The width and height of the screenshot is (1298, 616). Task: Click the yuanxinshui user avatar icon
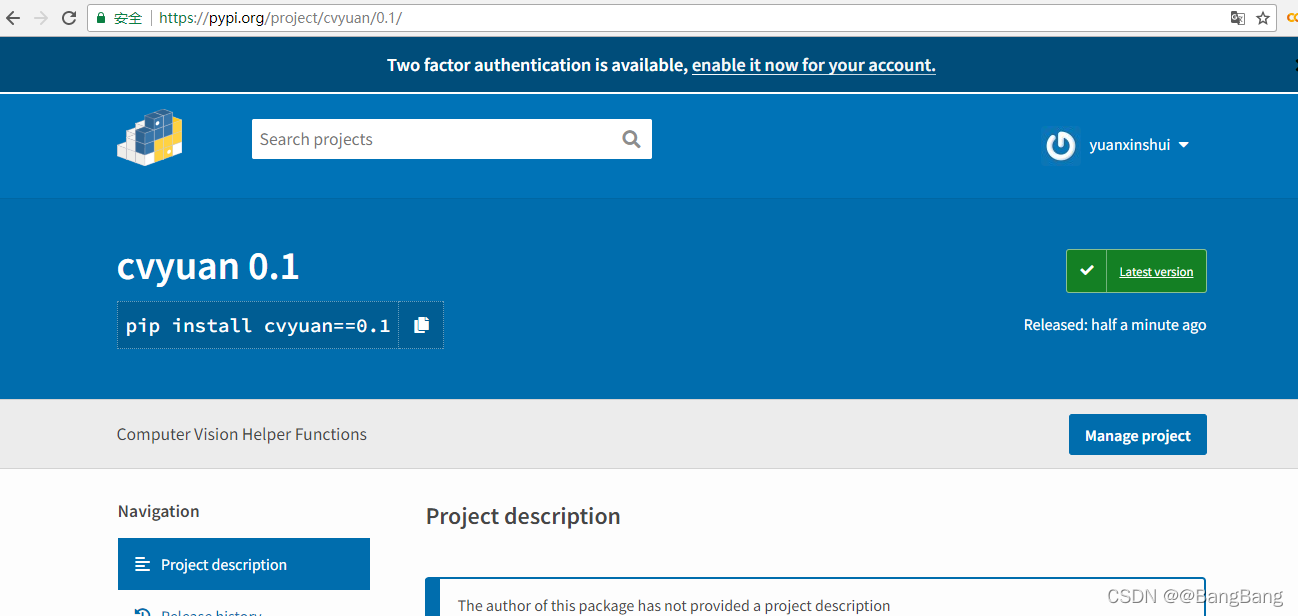pos(1060,145)
